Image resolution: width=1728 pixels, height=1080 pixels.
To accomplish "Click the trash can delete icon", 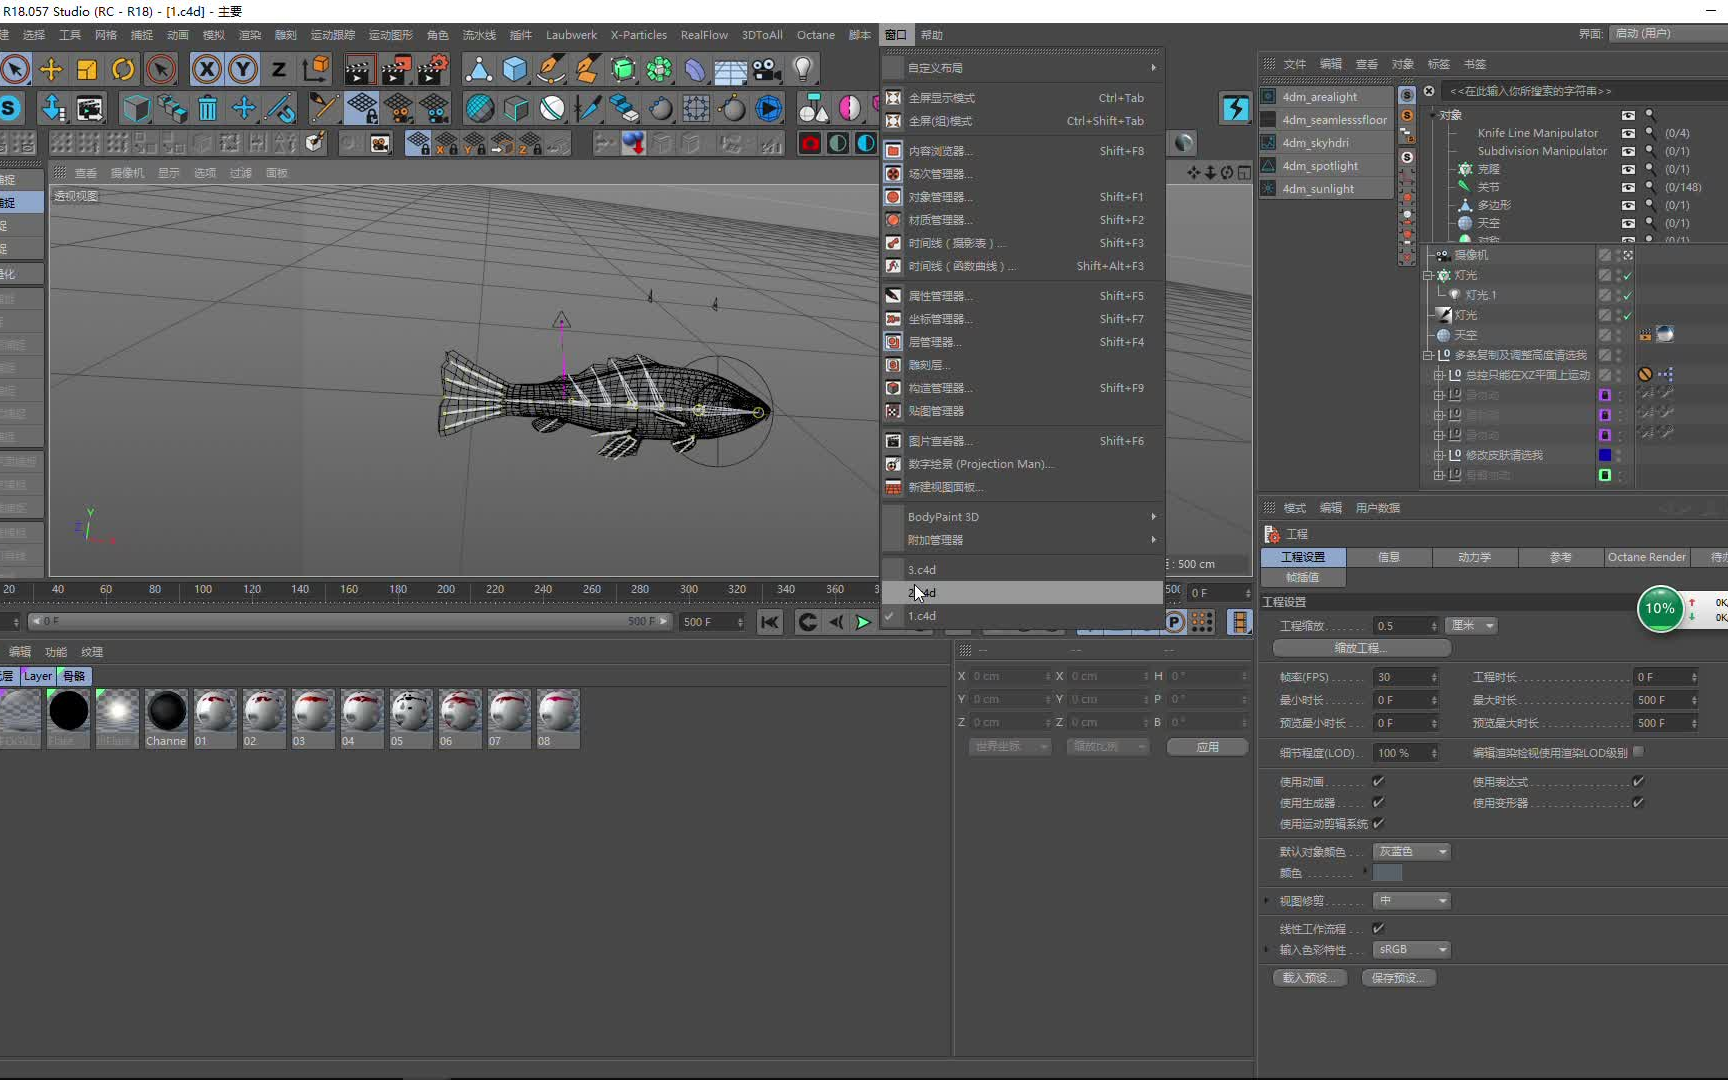I will [x=207, y=108].
